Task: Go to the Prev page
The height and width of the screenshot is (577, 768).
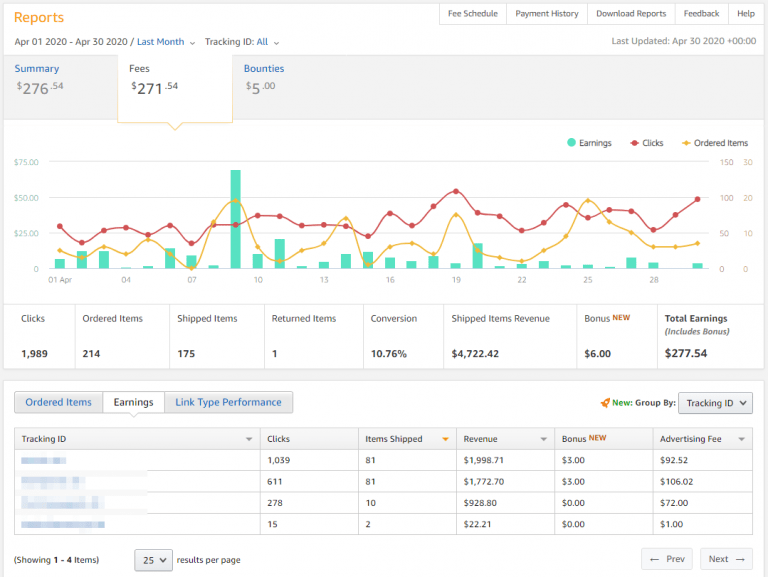Action: point(667,559)
